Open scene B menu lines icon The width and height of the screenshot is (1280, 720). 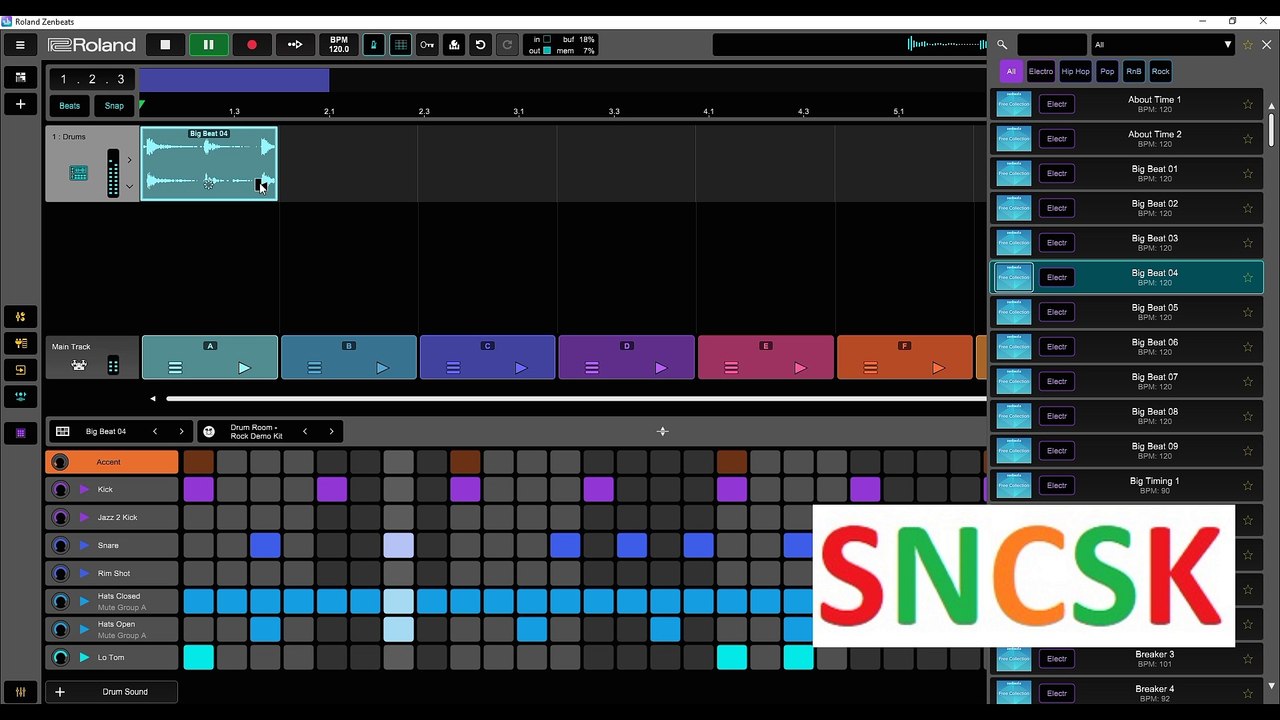coord(314,368)
